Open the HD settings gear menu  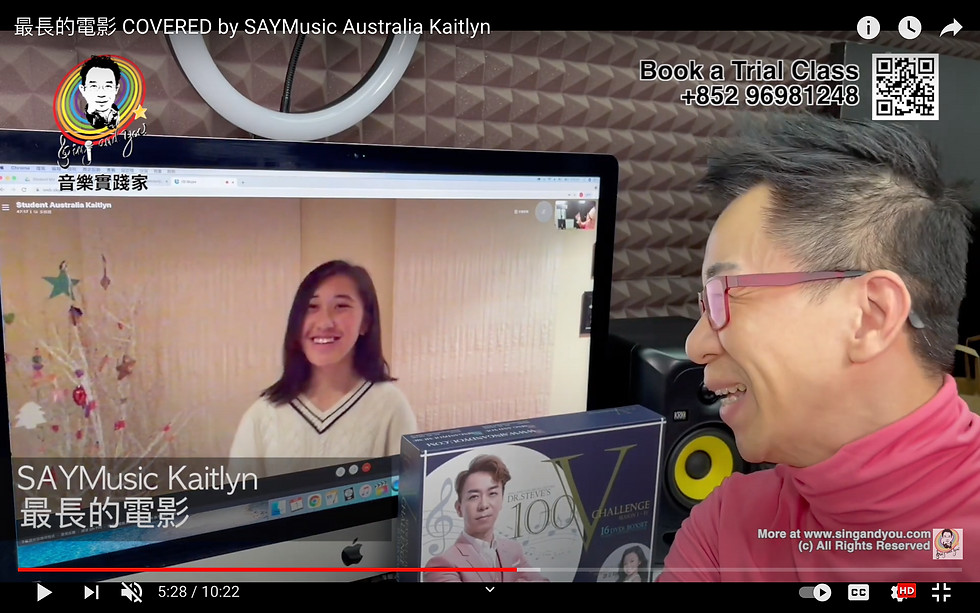point(902,592)
